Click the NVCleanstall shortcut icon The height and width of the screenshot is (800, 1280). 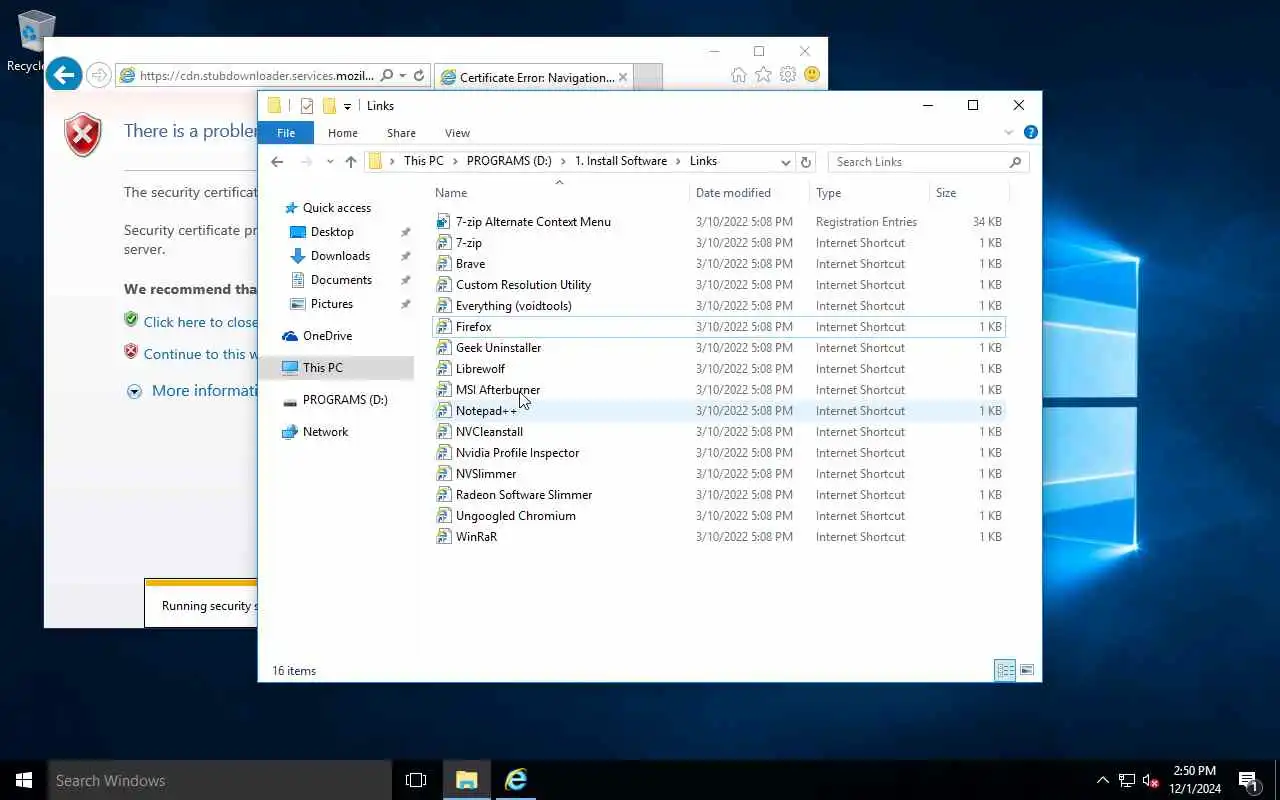pyautogui.click(x=444, y=432)
